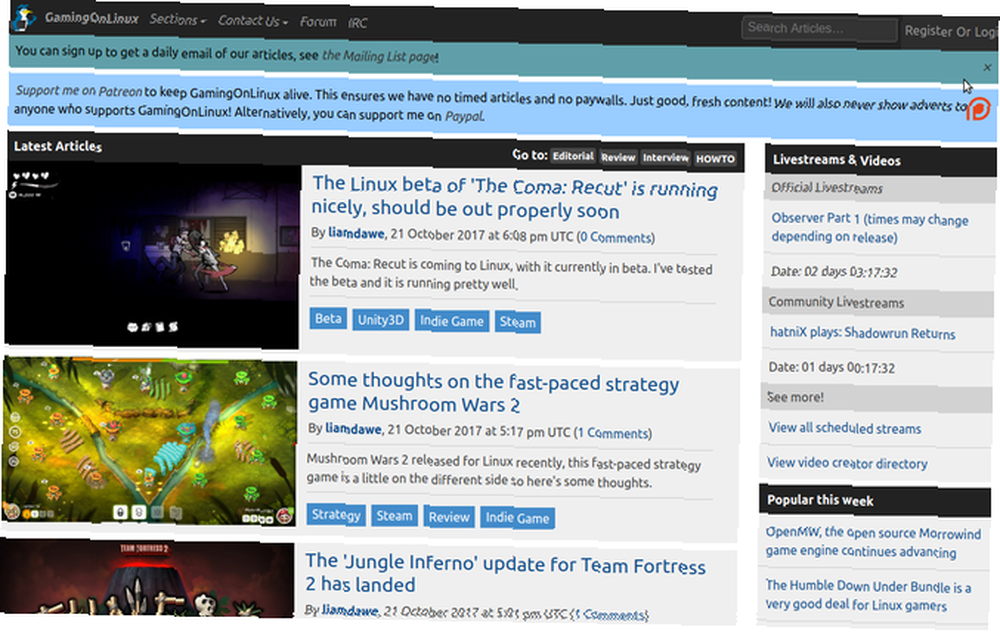This screenshot has height=633, width=1000.
Task: Select Review tag on Mushroom Wars article
Action: (x=449, y=516)
